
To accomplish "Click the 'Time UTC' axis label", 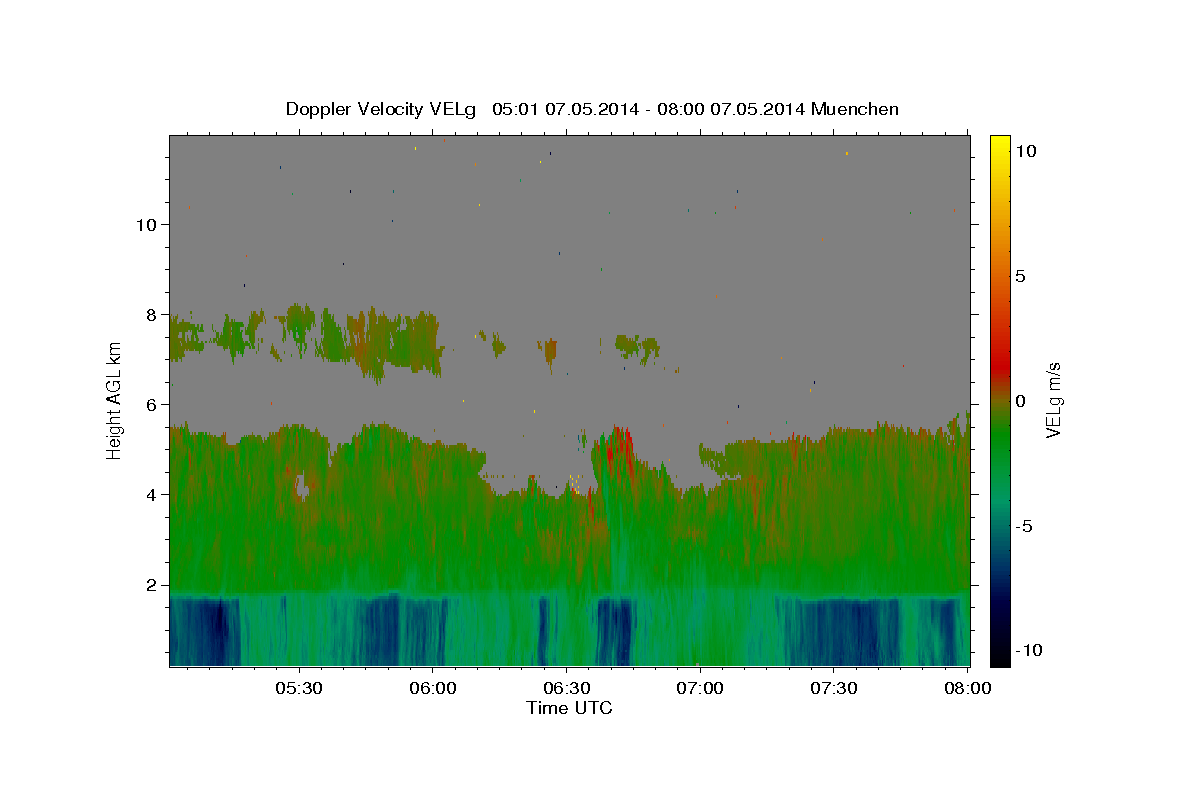I will (x=569, y=708).
